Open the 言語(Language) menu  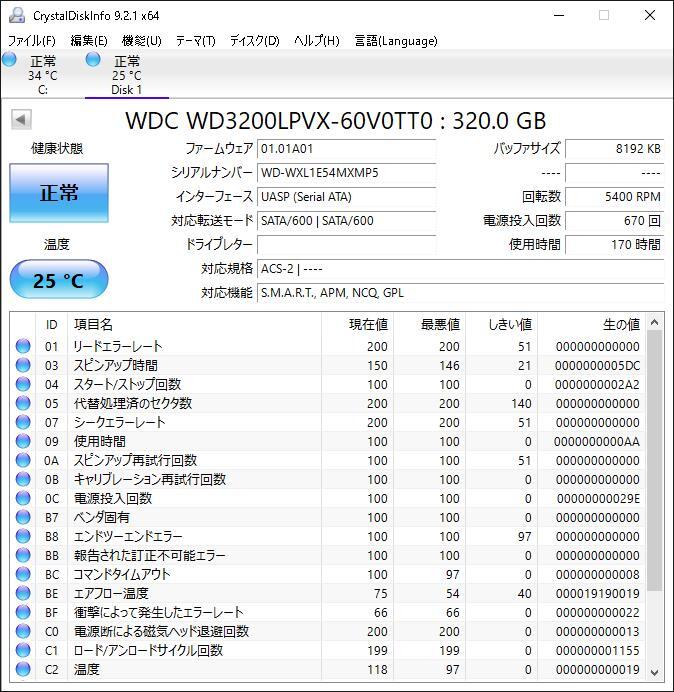coord(396,41)
